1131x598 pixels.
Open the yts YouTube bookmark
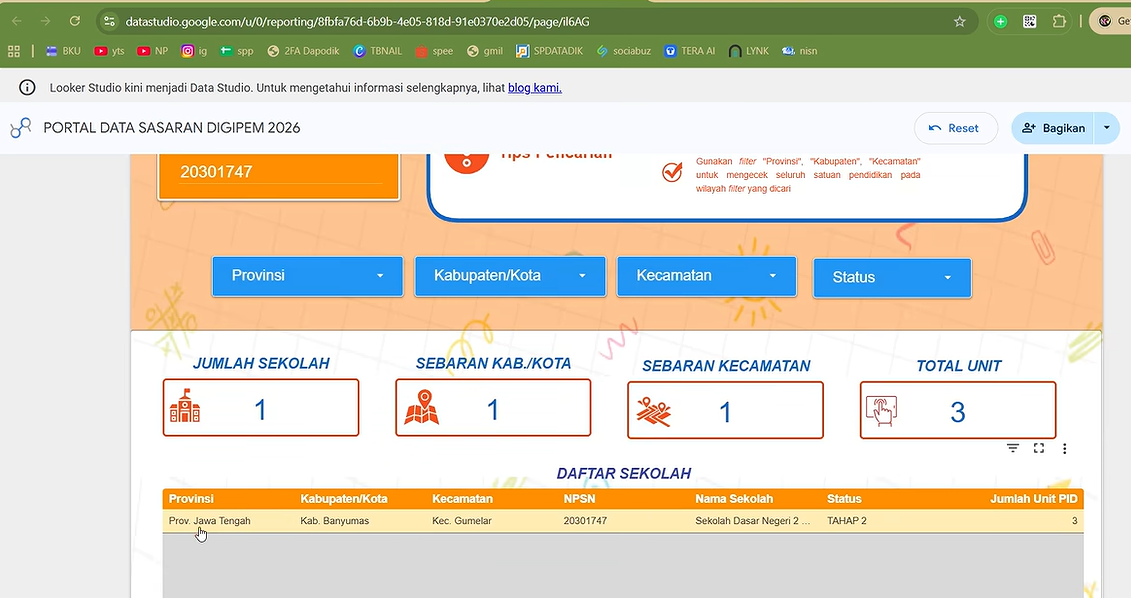click(x=110, y=50)
